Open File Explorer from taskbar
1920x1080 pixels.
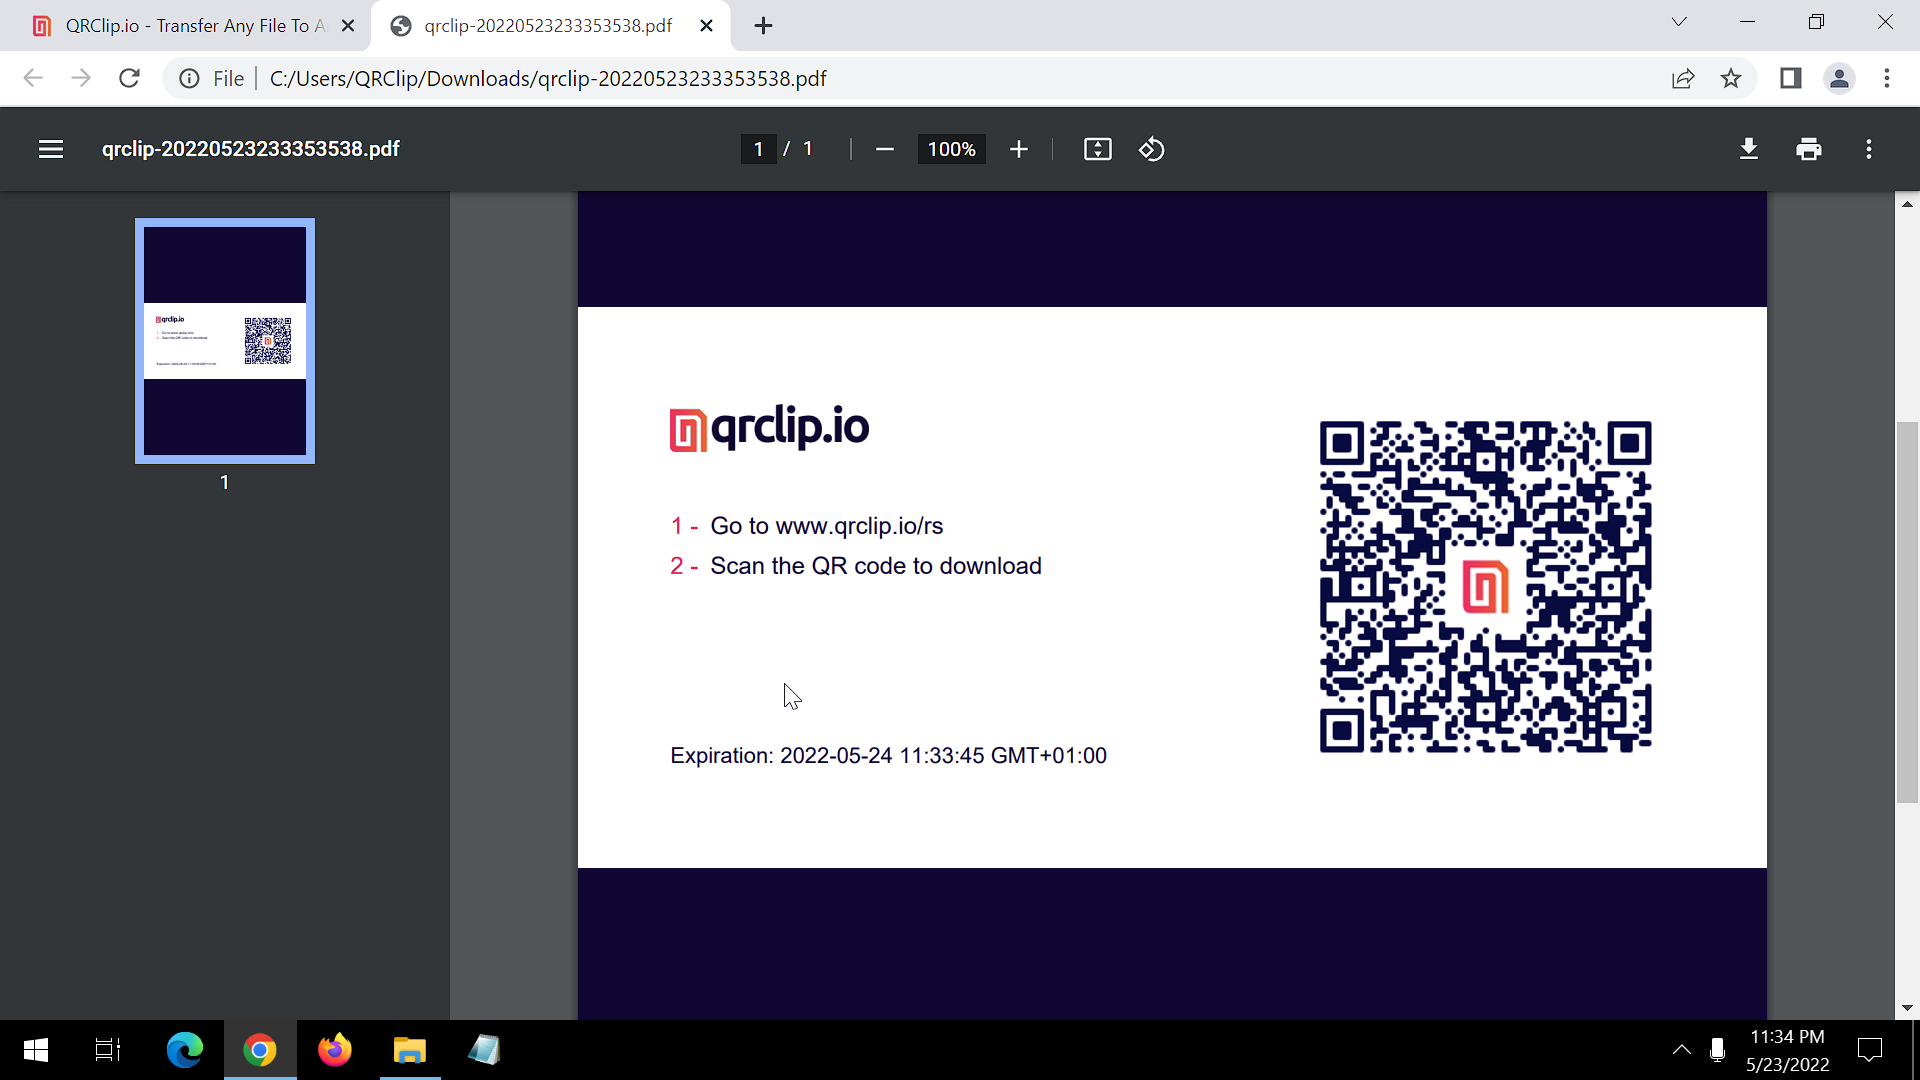click(410, 1050)
